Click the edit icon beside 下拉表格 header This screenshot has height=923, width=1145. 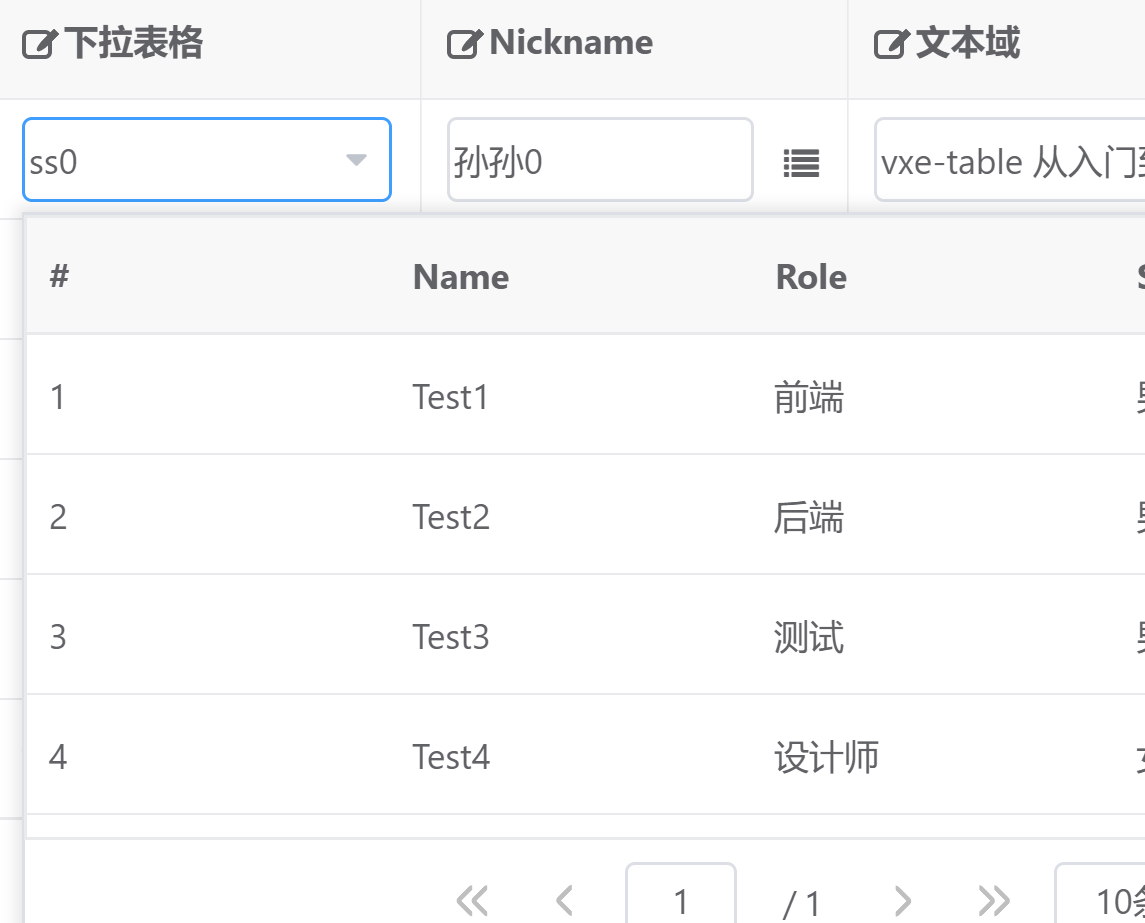point(38,42)
